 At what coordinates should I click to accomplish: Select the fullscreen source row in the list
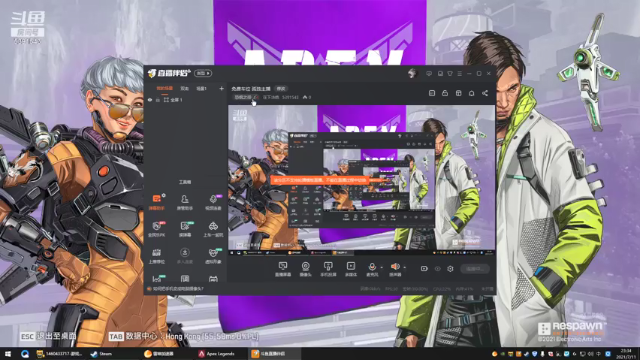(x=186, y=100)
